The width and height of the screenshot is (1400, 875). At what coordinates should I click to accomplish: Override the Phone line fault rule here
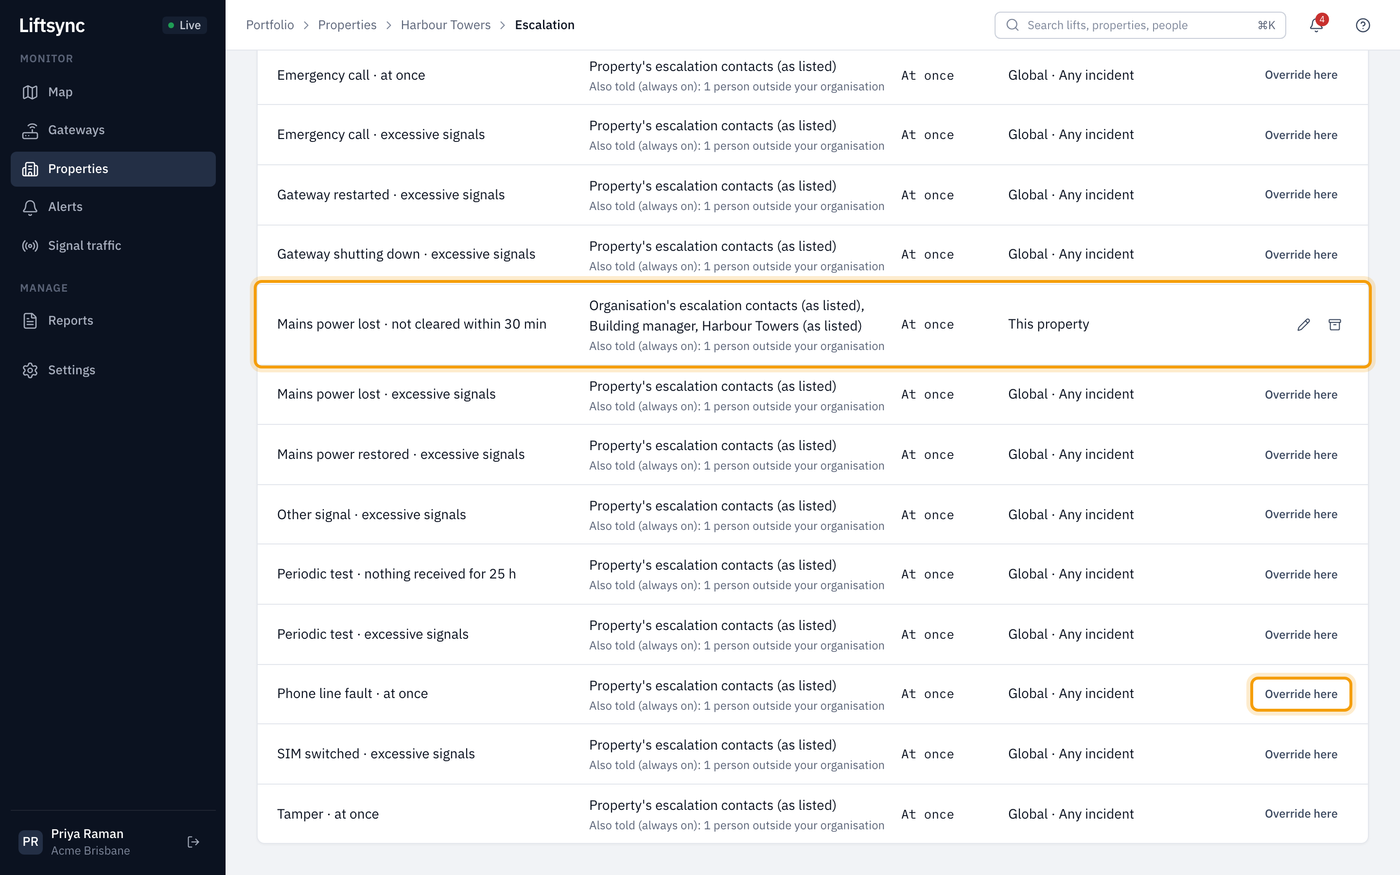(x=1301, y=694)
